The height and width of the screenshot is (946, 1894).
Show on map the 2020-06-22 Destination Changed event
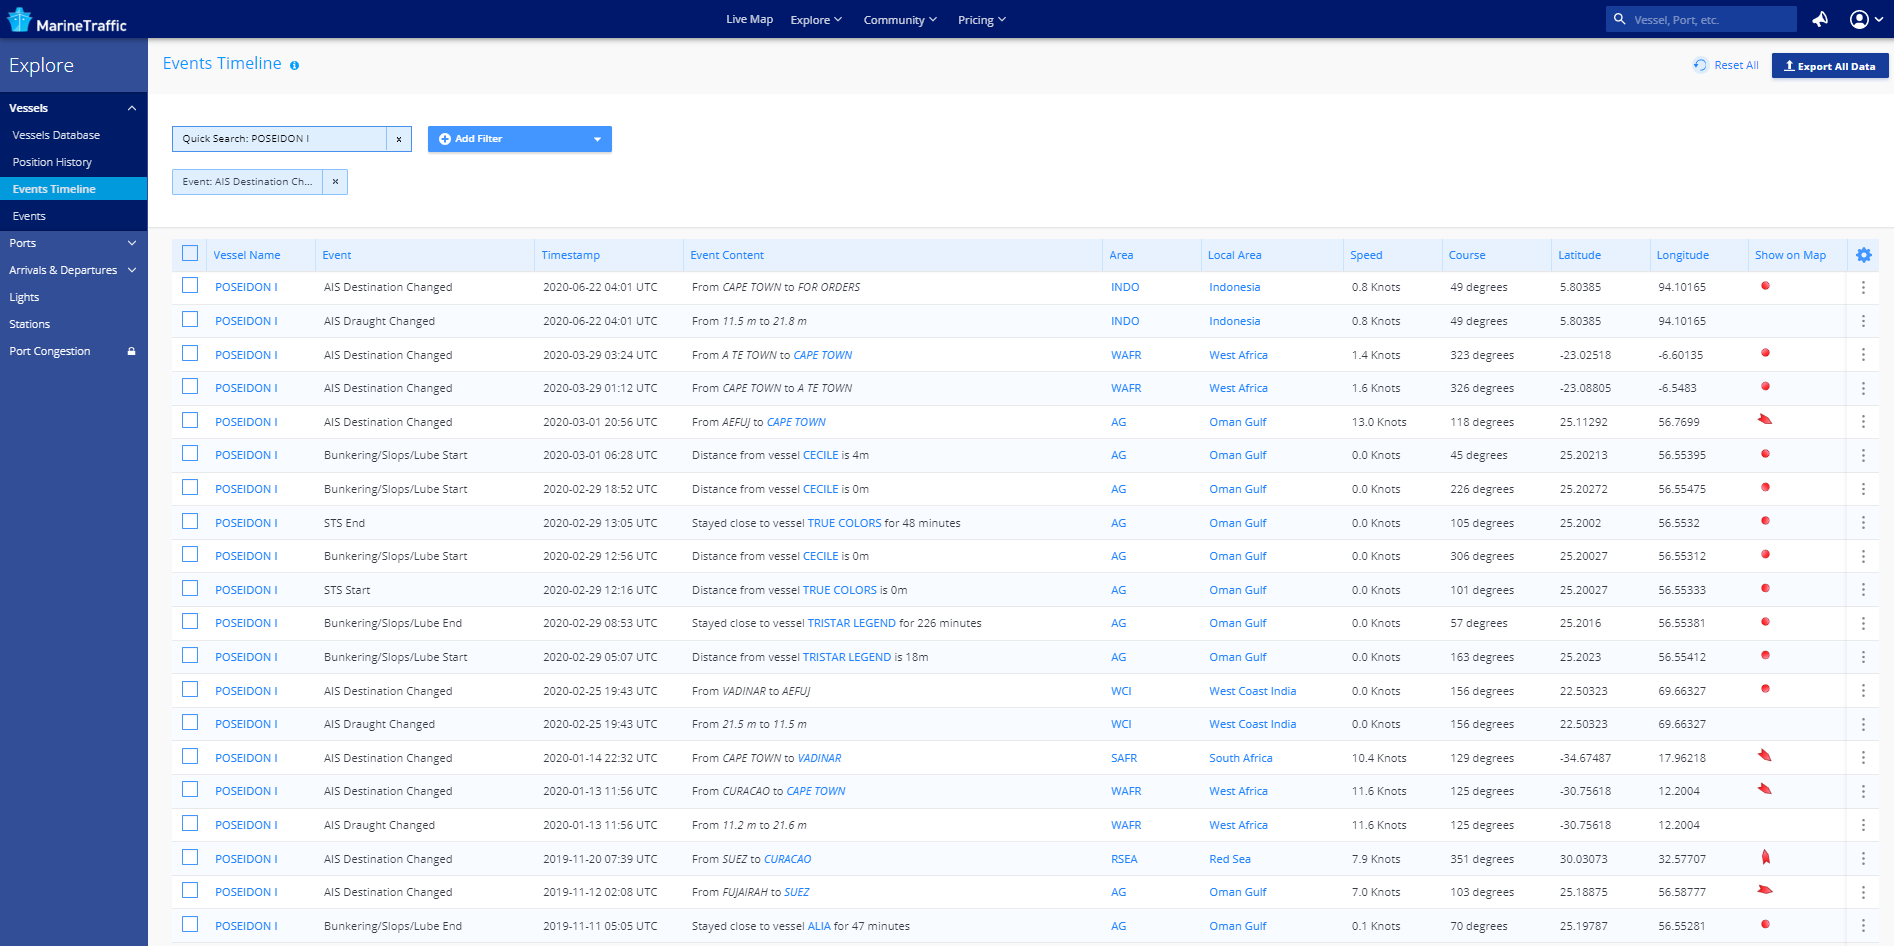click(1765, 286)
